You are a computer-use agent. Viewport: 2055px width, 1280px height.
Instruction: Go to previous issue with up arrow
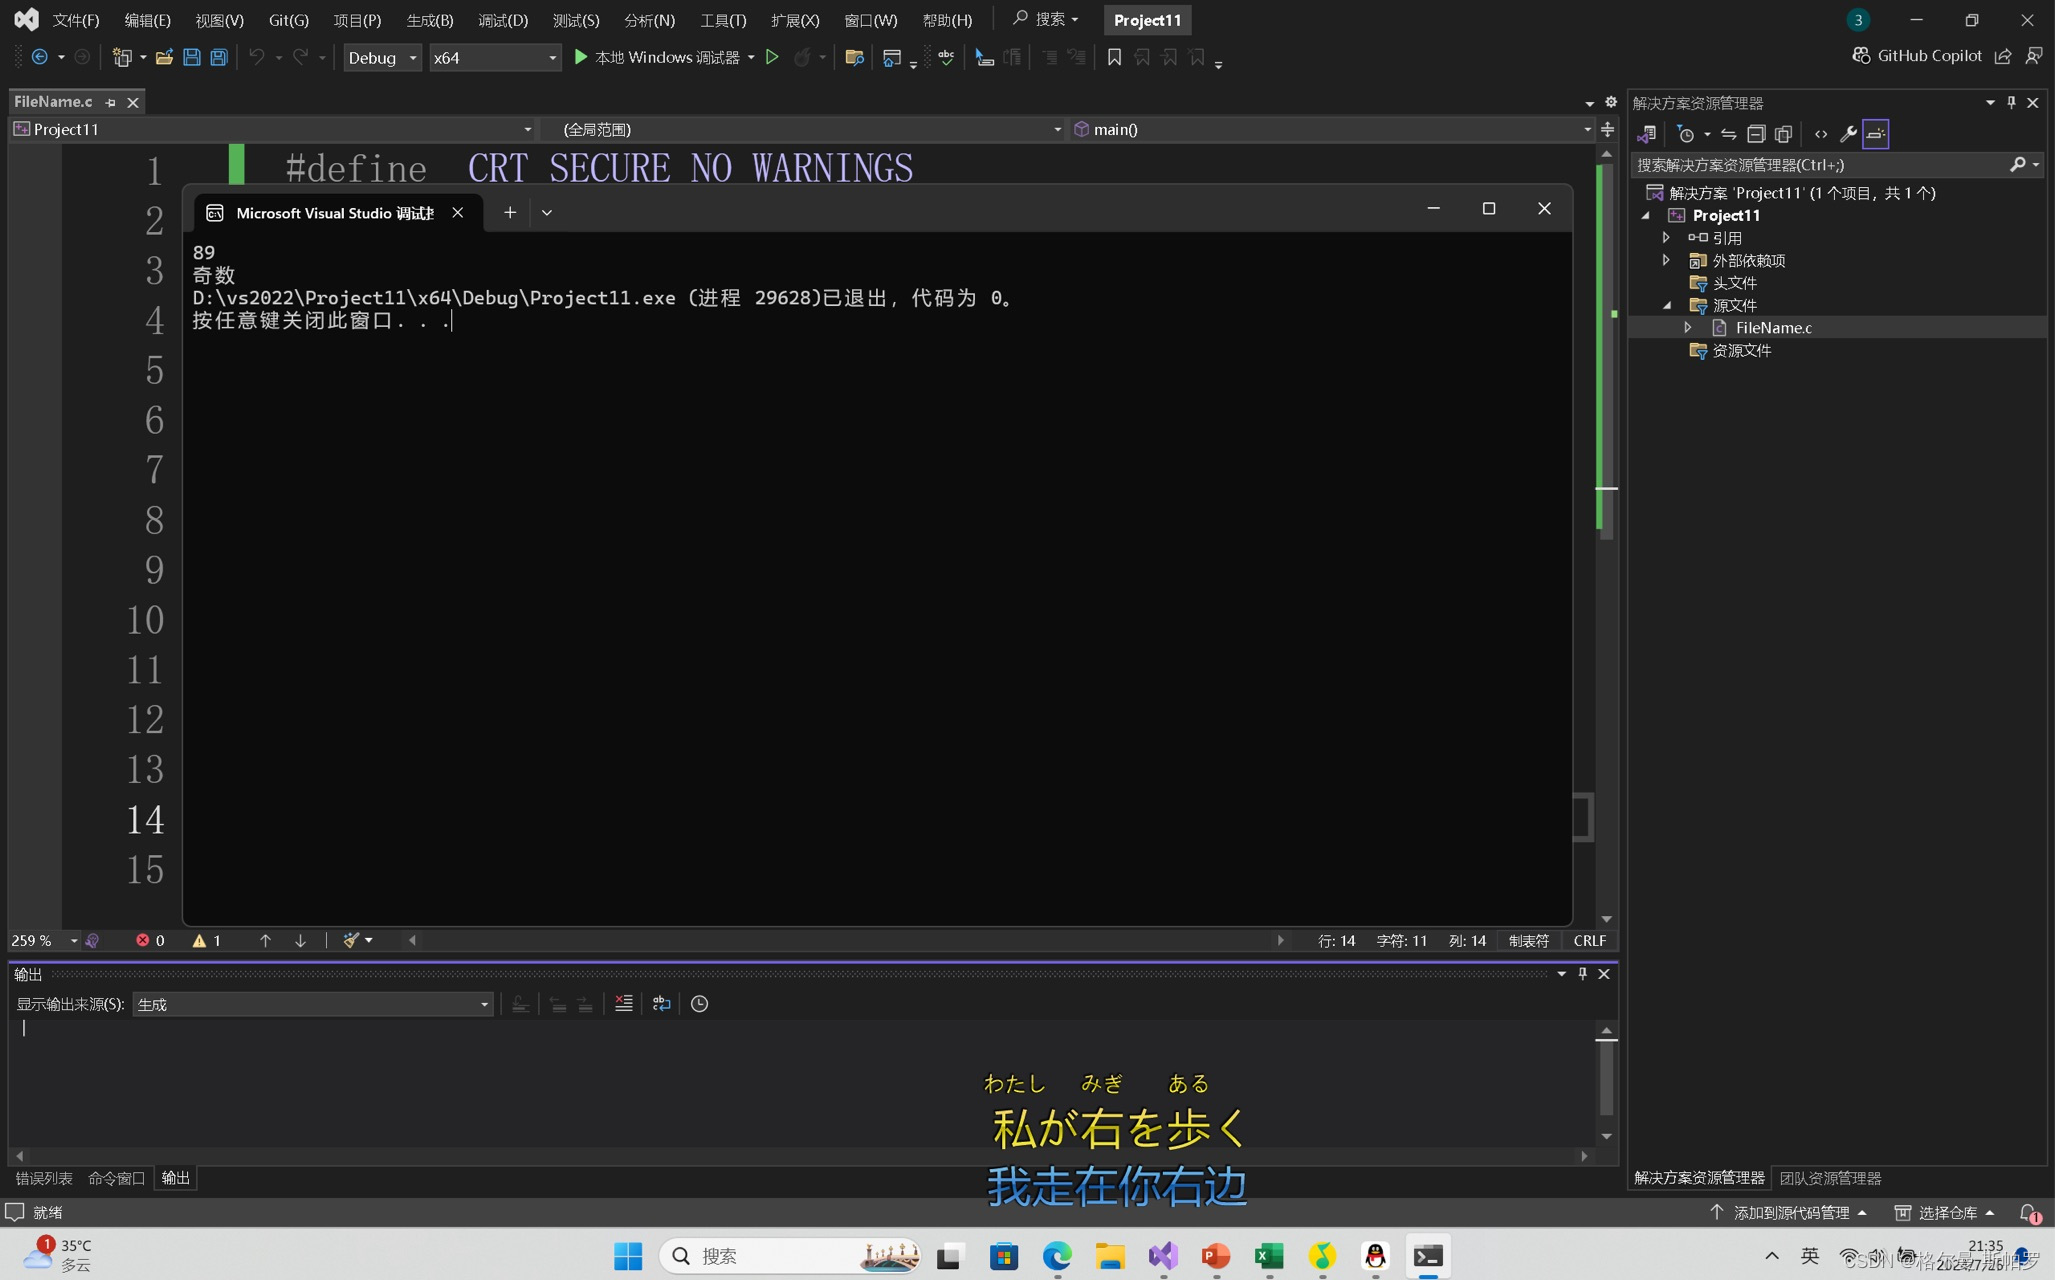point(265,940)
